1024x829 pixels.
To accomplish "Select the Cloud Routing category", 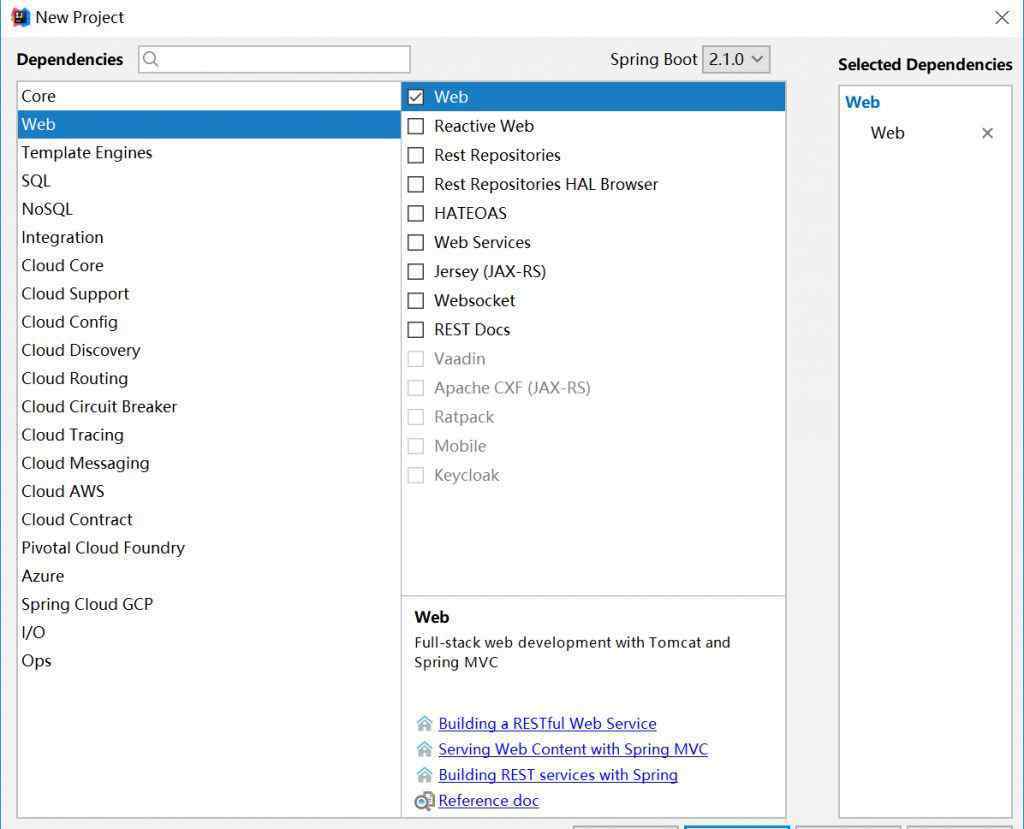I will 209,378.
